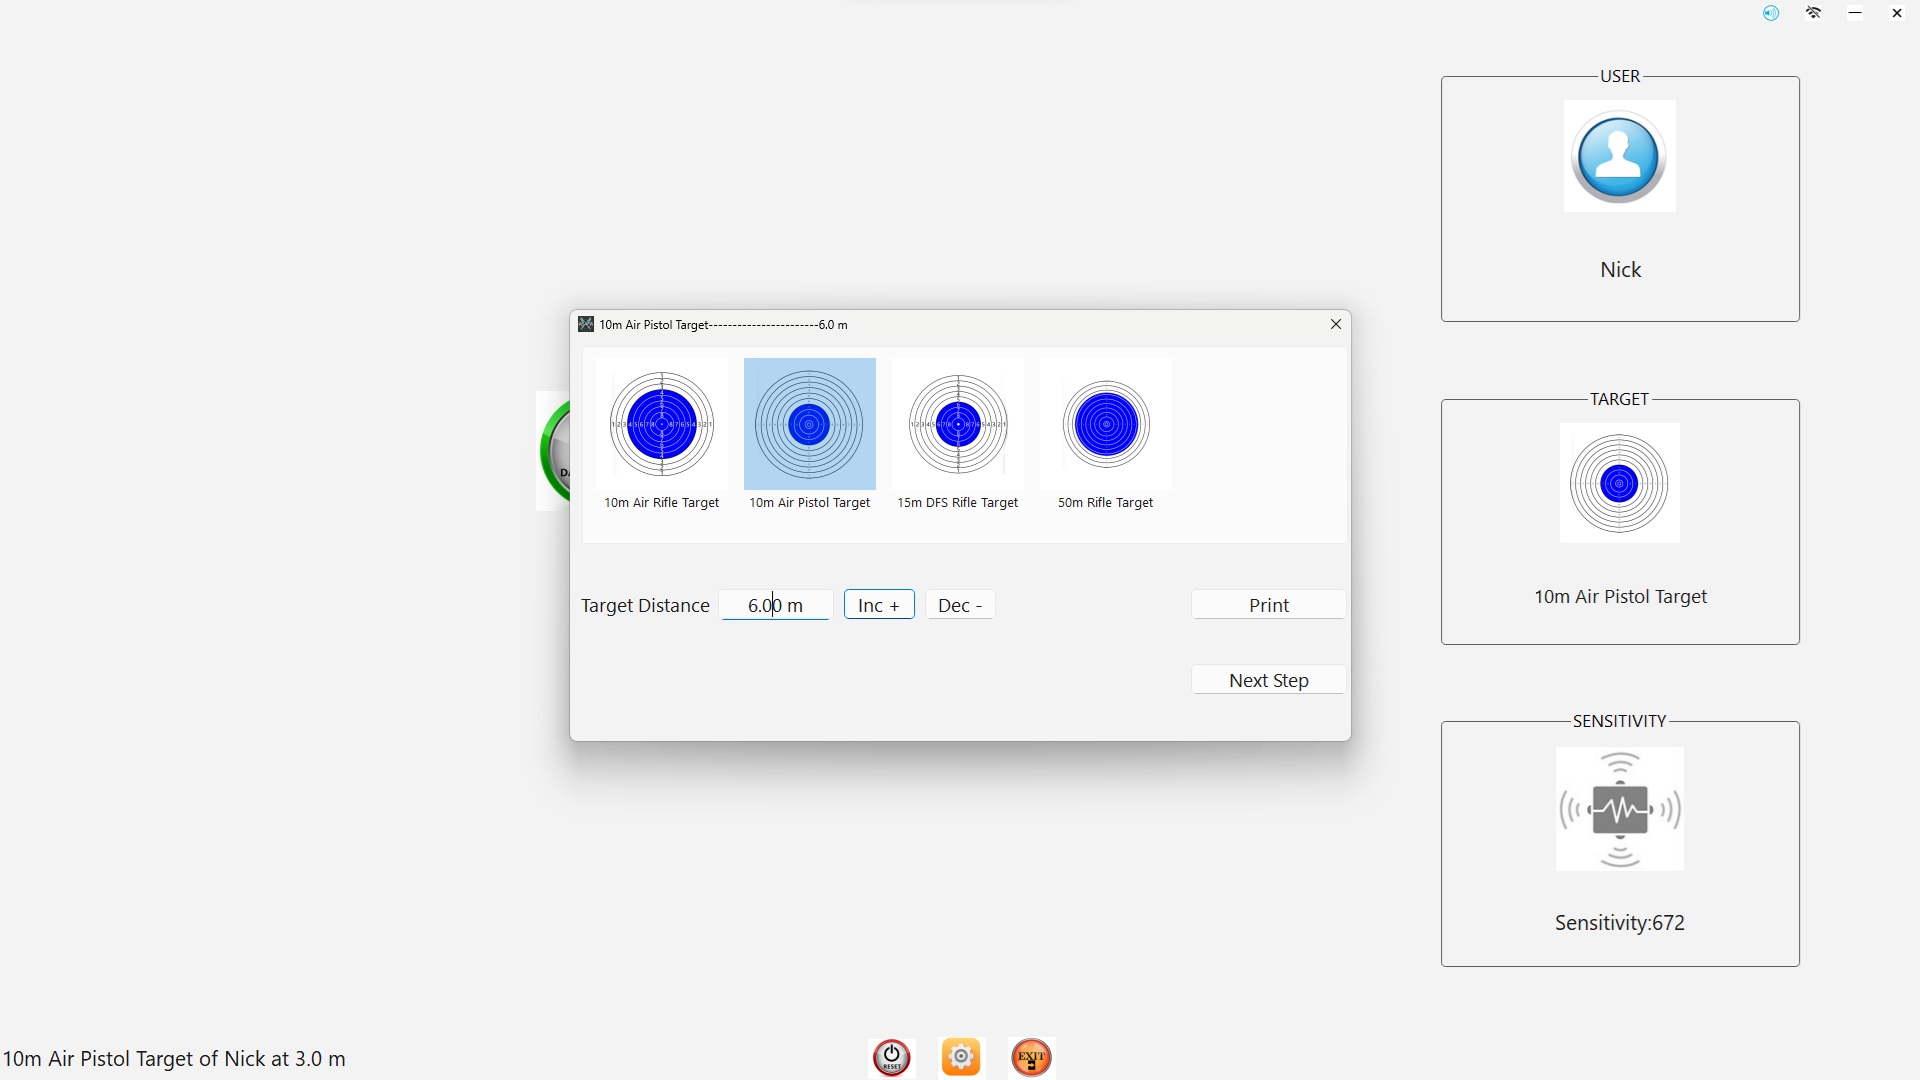
Task: Open the user profile avatar icon
Action: point(1619,156)
